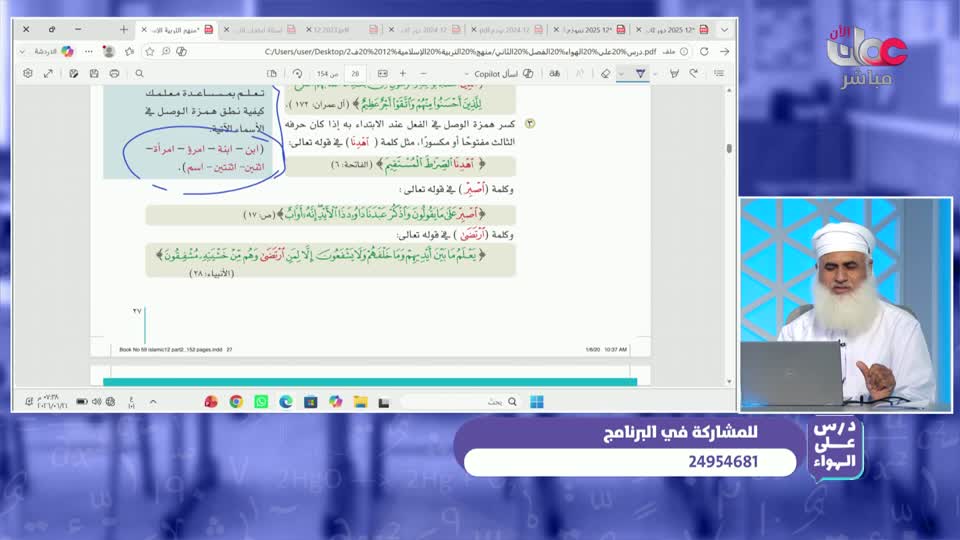The width and height of the screenshot is (960, 540).
Task: Ask Copilot about this PDF
Action: pyautogui.click(x=503, y=73)
